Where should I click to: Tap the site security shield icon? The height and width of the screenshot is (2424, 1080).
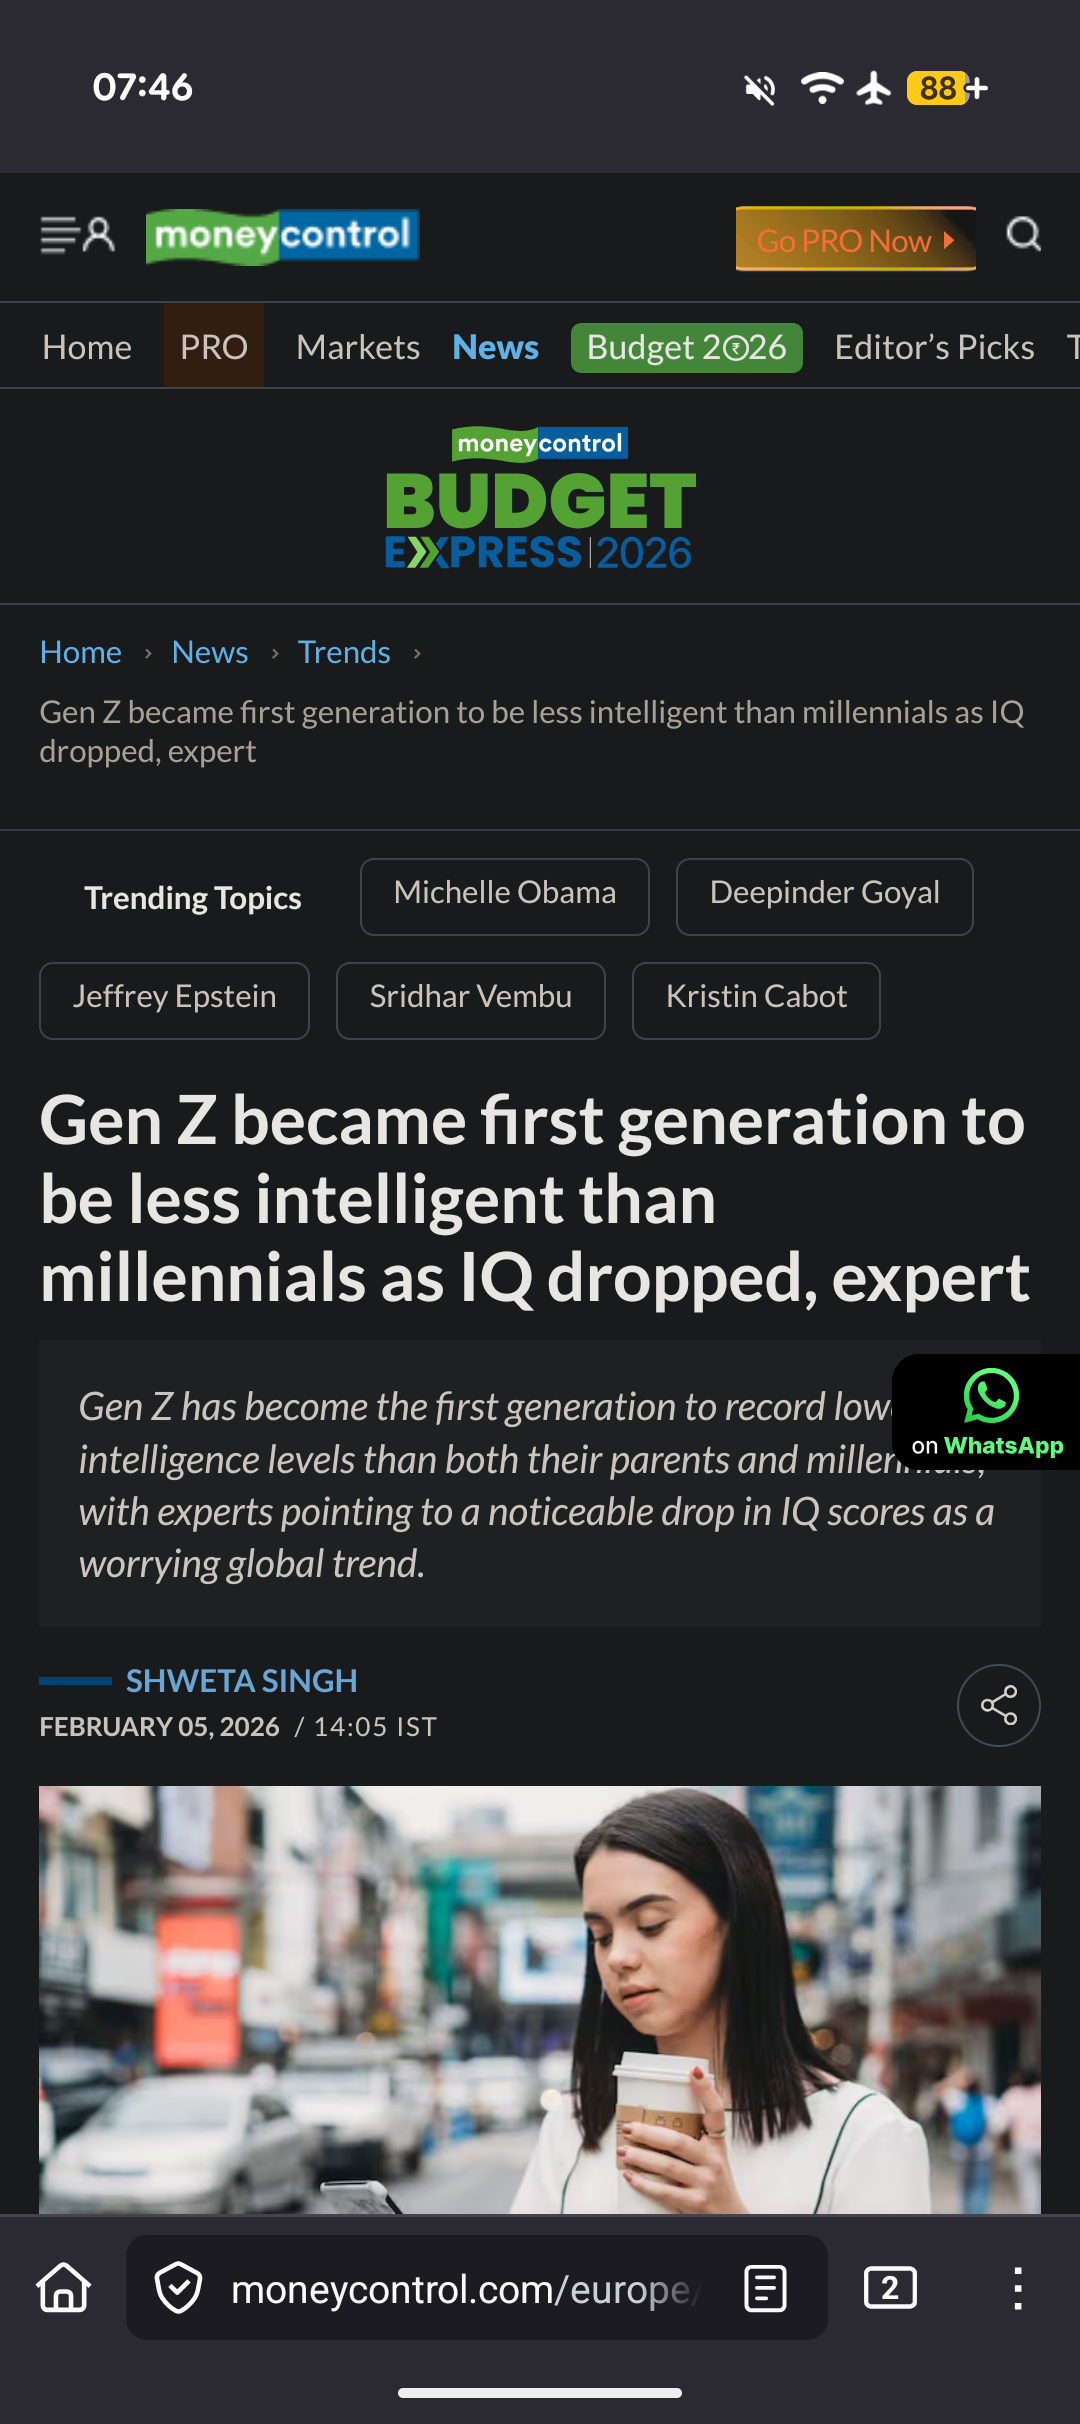[179, 2288]
